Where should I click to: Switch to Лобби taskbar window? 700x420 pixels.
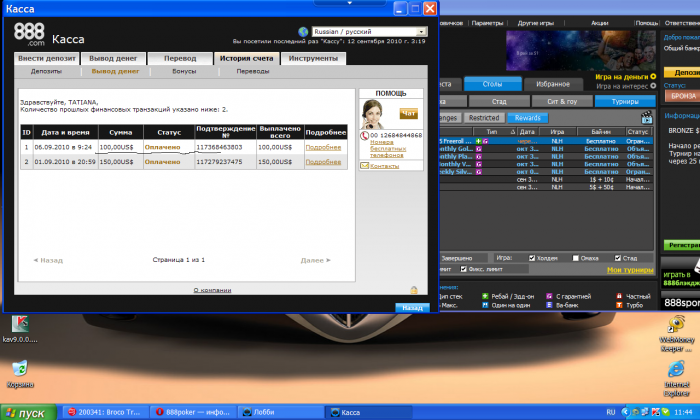click(x=280, y=412)
